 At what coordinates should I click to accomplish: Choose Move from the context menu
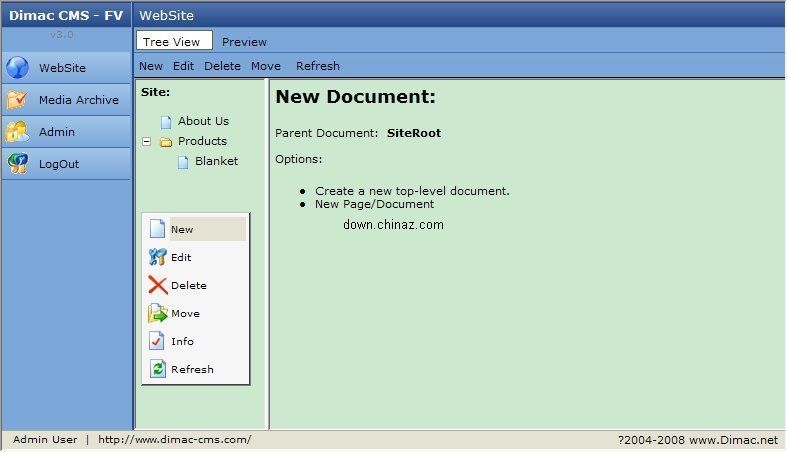pos(185,314)
